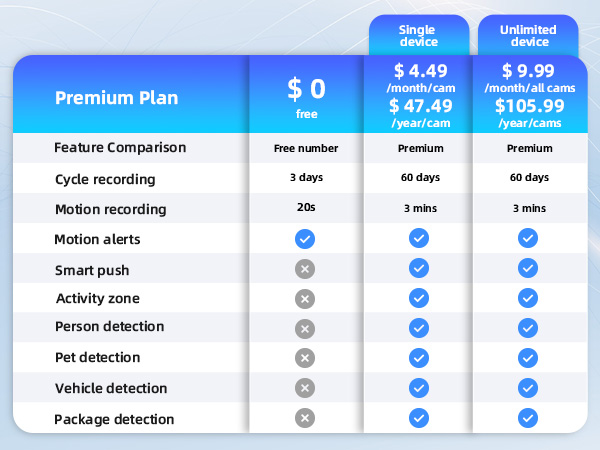Click the gray X for Vehicle detection

[x=306, y=388]
